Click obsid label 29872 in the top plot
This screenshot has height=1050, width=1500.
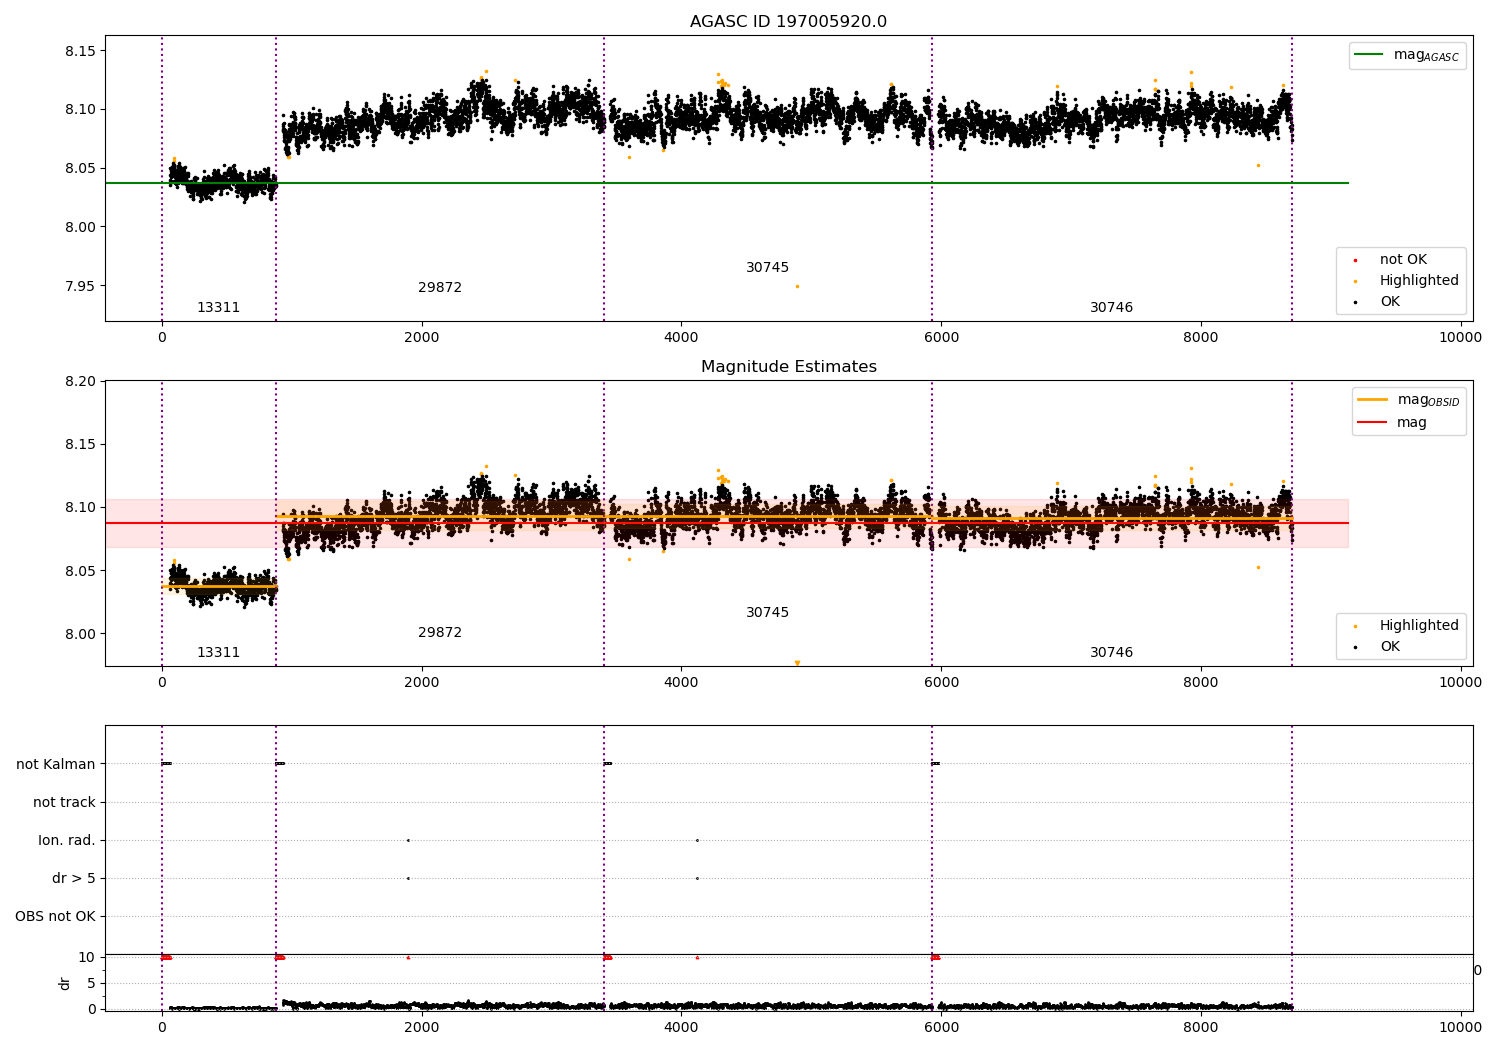tap(440, 288)
